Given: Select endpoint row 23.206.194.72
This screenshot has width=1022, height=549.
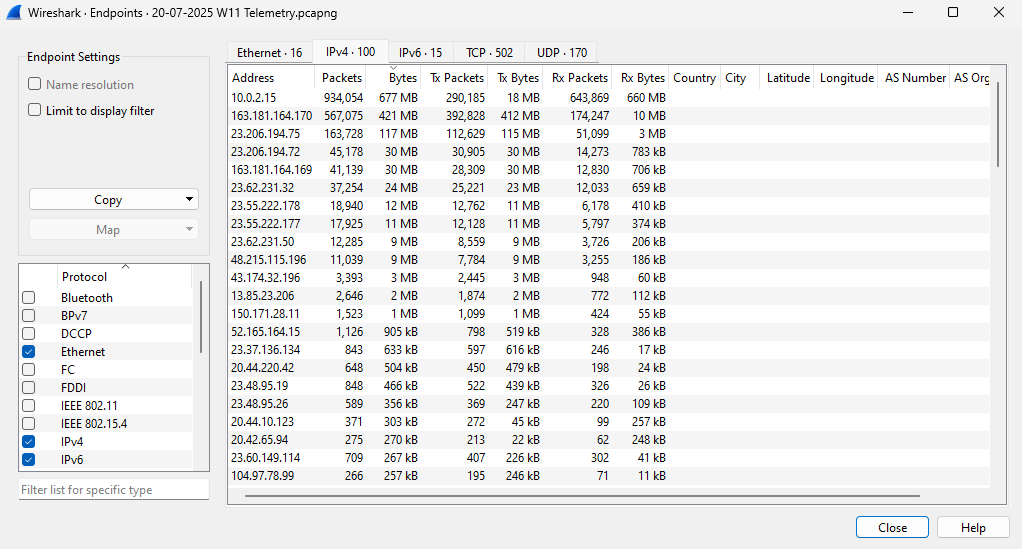Looking at the screenshot, I should tap(608, 152).
